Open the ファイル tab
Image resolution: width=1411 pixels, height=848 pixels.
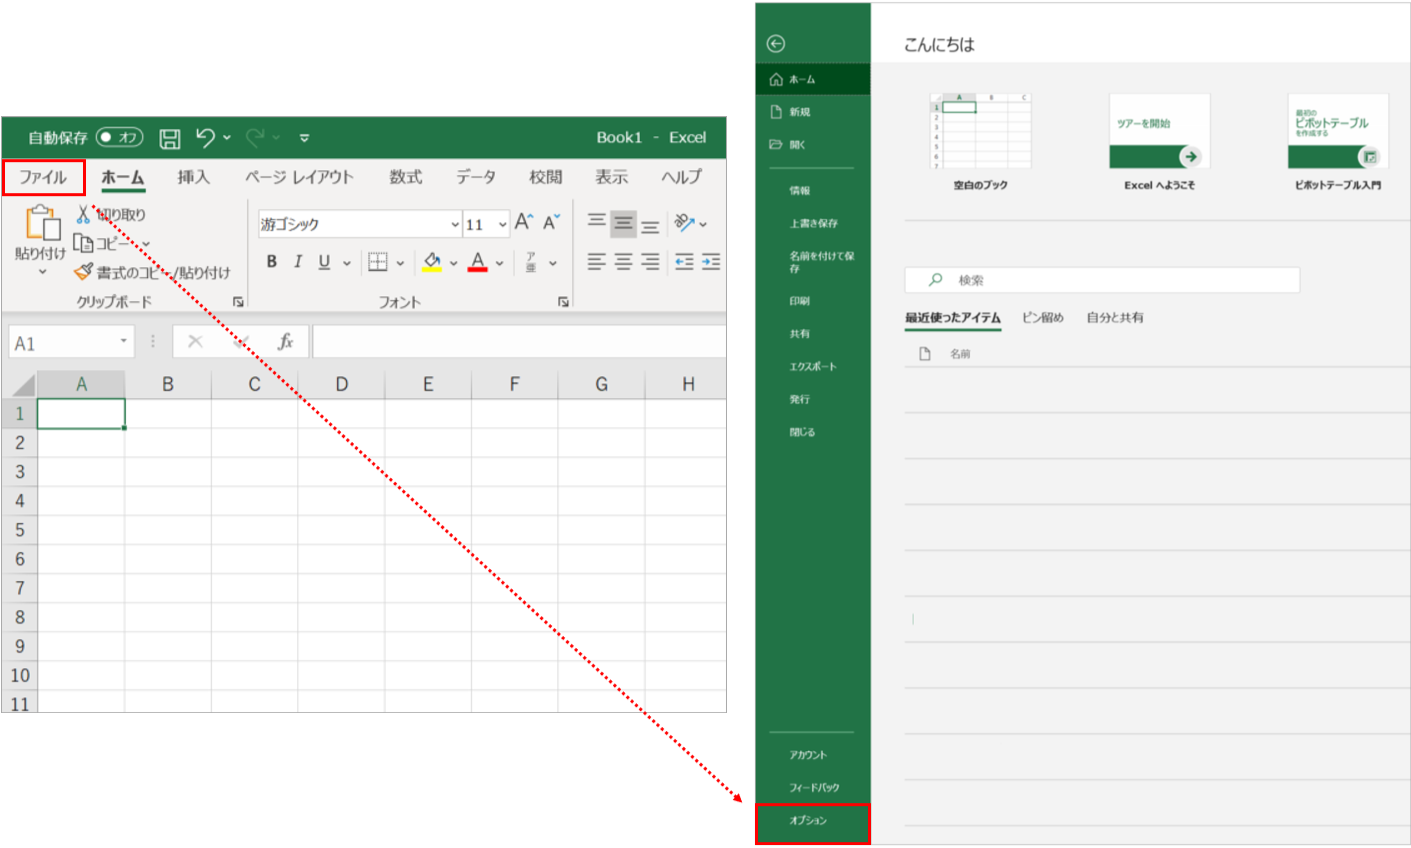pos(43,178)
